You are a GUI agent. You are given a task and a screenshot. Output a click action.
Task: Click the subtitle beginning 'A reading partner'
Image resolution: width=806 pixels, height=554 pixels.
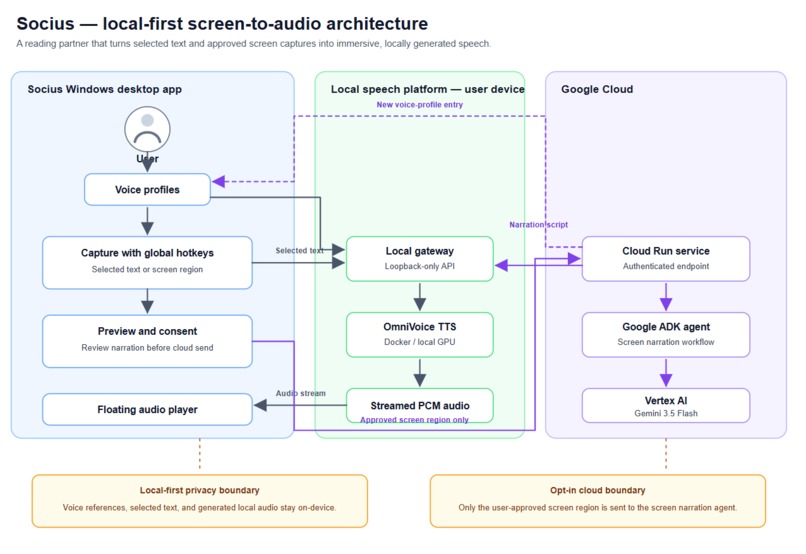click(x=253, y=44)
